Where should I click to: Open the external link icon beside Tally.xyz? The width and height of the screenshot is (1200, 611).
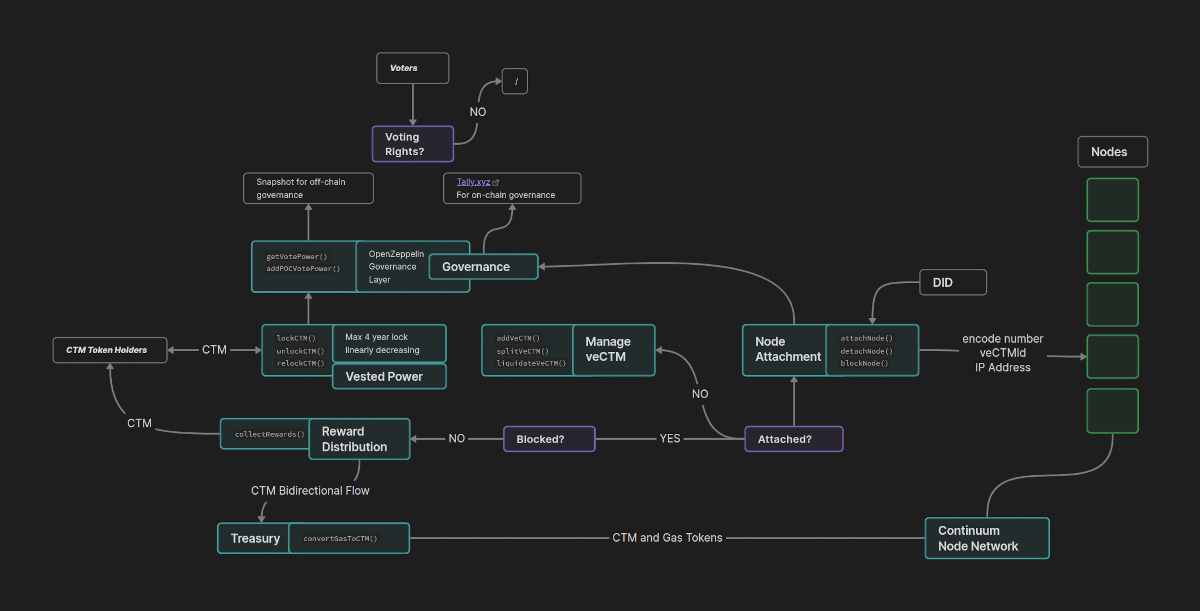(x=496, y=182)
